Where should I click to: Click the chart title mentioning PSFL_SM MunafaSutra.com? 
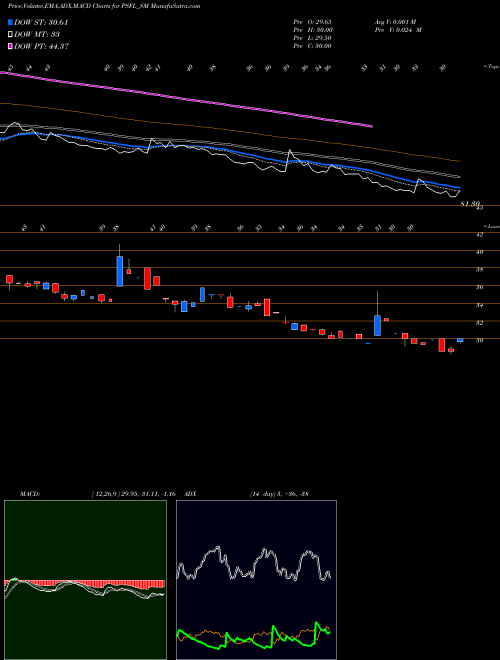(x=104, y=6)
